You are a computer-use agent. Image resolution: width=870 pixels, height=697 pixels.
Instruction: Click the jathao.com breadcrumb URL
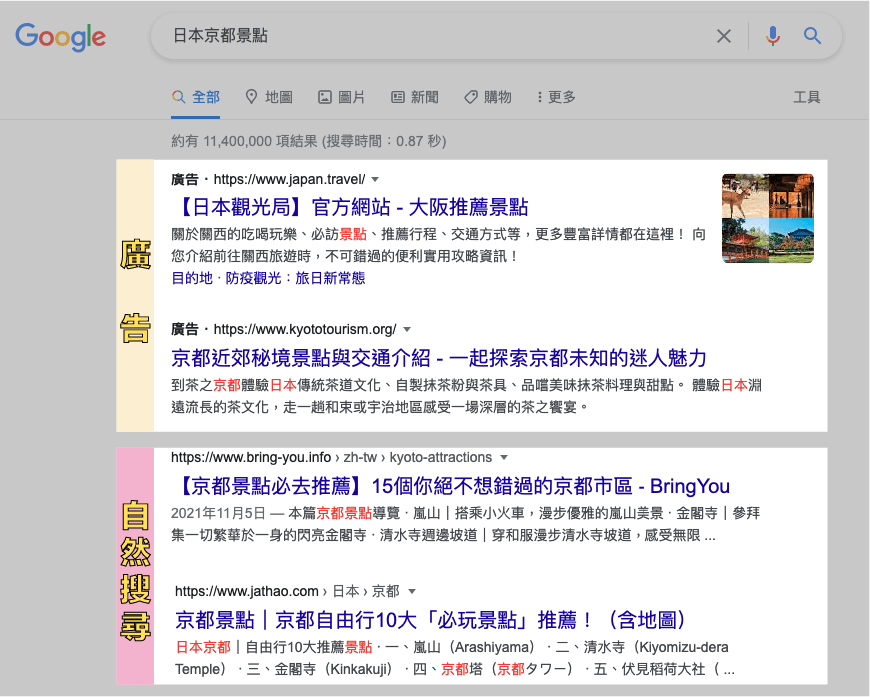287,592
